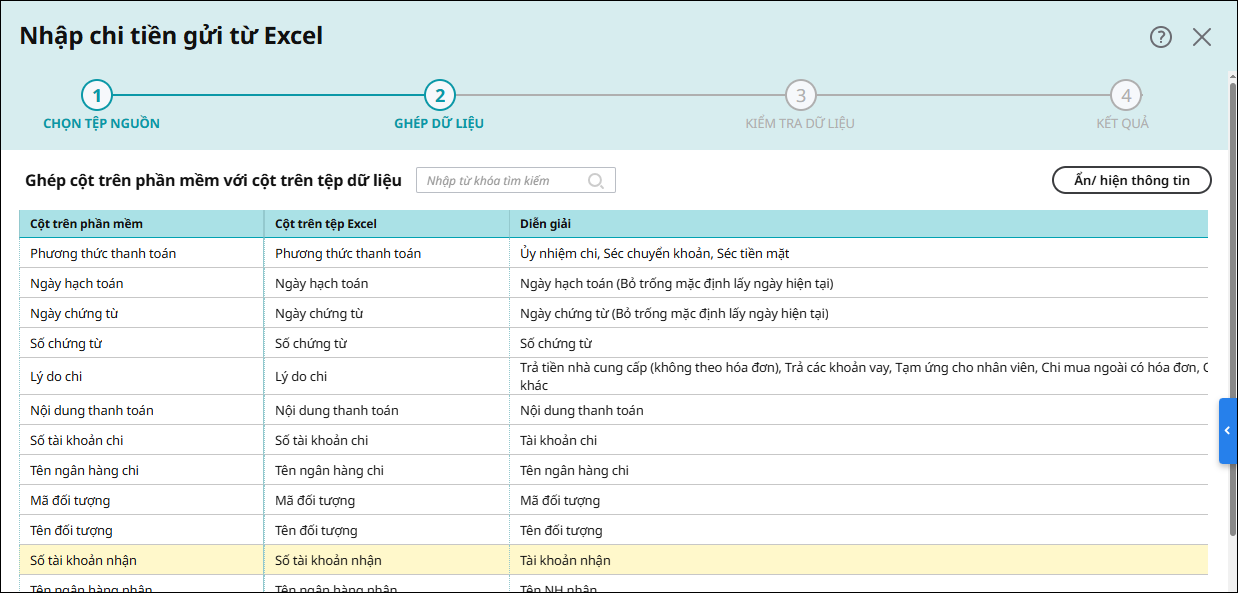Click the Ẩn/ hiện thông tin button
1238x593 pixels.
tap(1131, 180)
